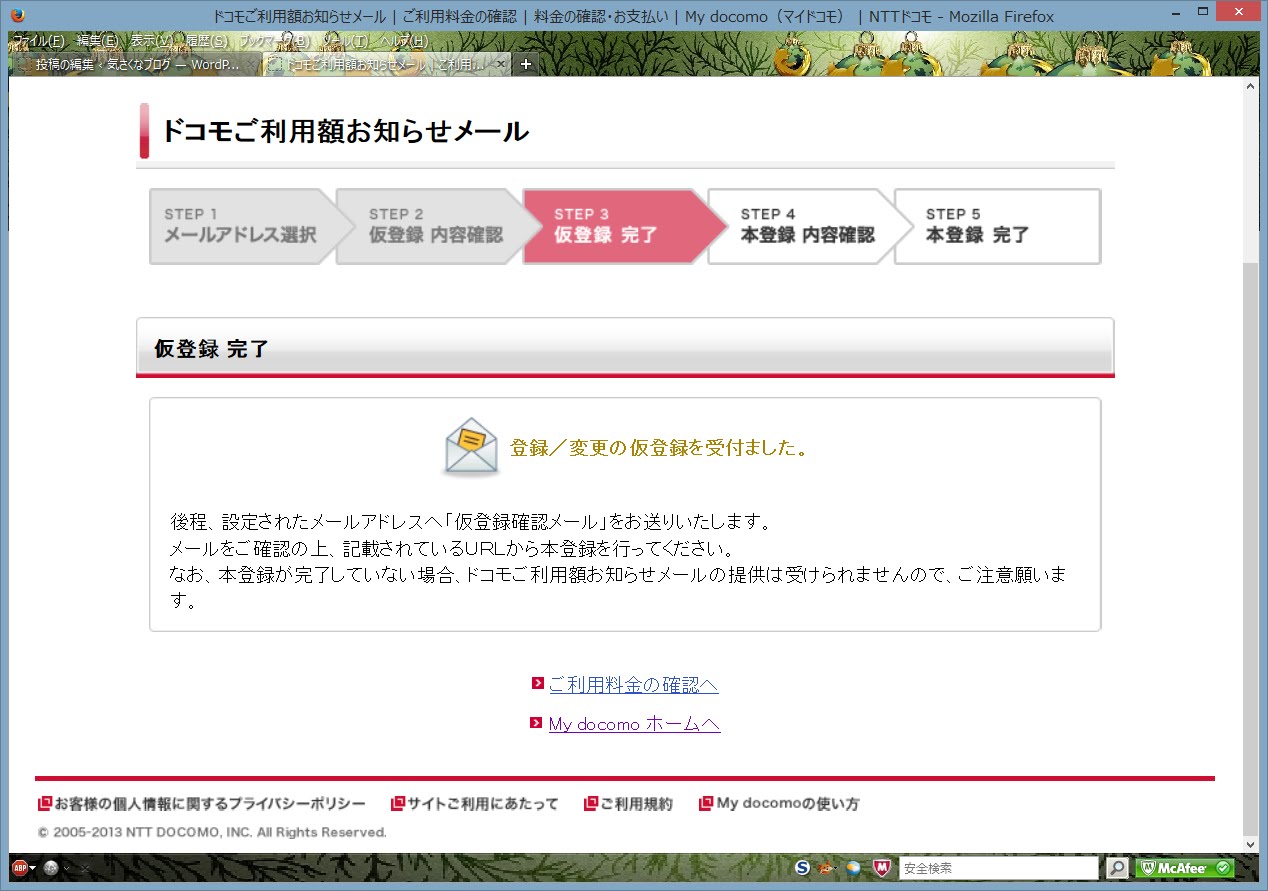Open a new tab with the plus button
Screen dimensions: 1268x891
click(x=526, y=64)
